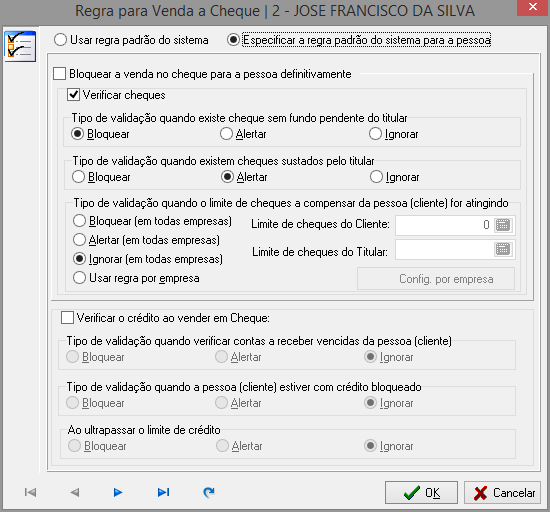Enable Verificar o crédito ao vender em Cheque
The width and height of the screenshot is (550, 512).
coord(67,318)
